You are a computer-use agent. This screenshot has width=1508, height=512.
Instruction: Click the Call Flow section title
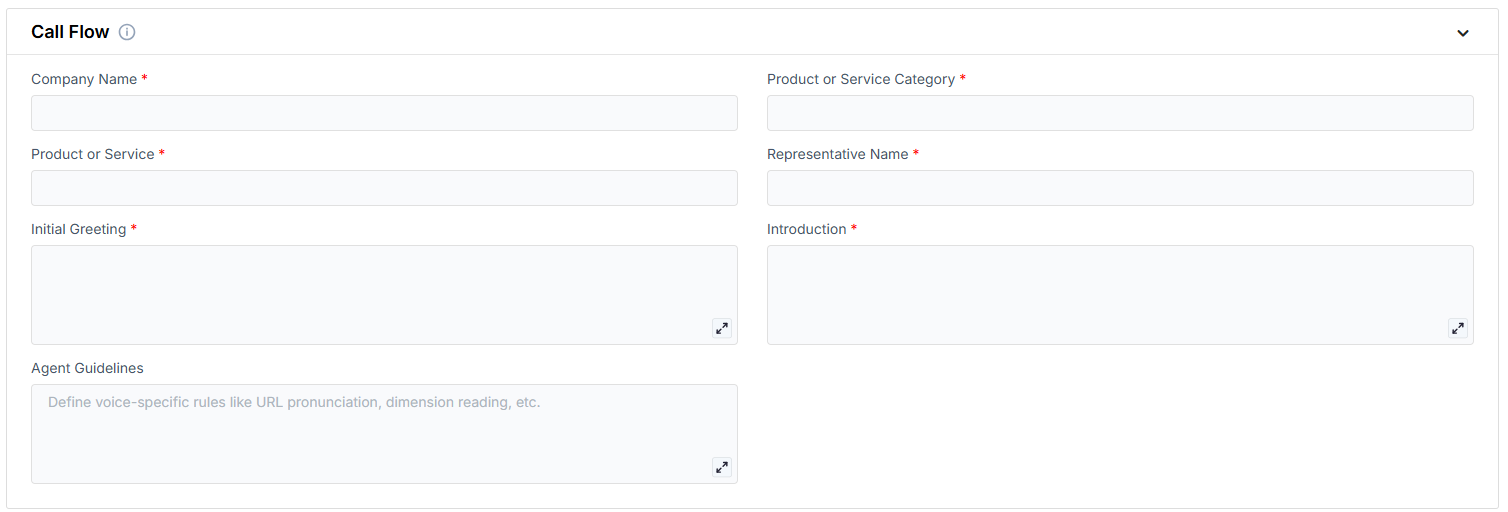70,32
